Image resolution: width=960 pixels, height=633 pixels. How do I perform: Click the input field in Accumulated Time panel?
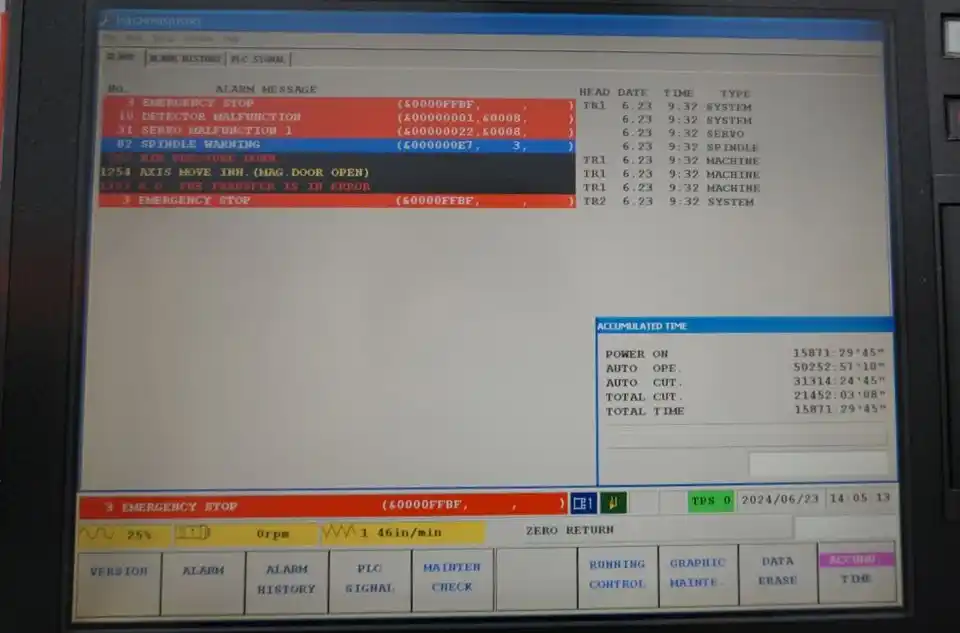(818, 463)
